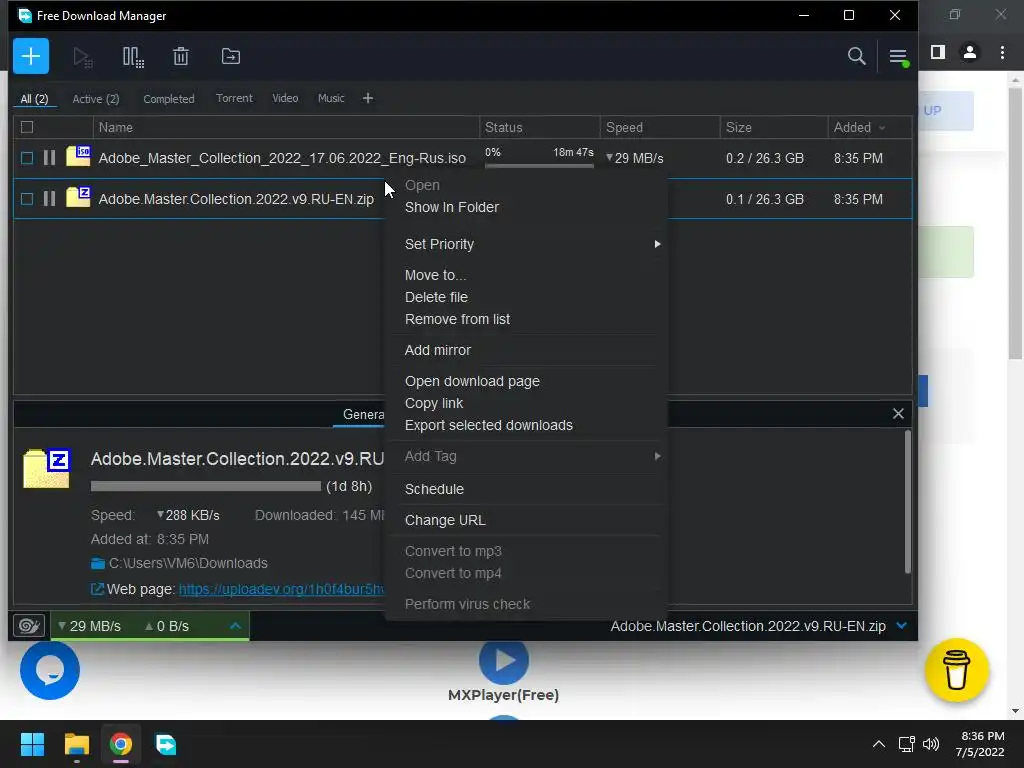The image size is (1024, 768).
Task: Click the large zip icon in details panel
Action: 46,468
